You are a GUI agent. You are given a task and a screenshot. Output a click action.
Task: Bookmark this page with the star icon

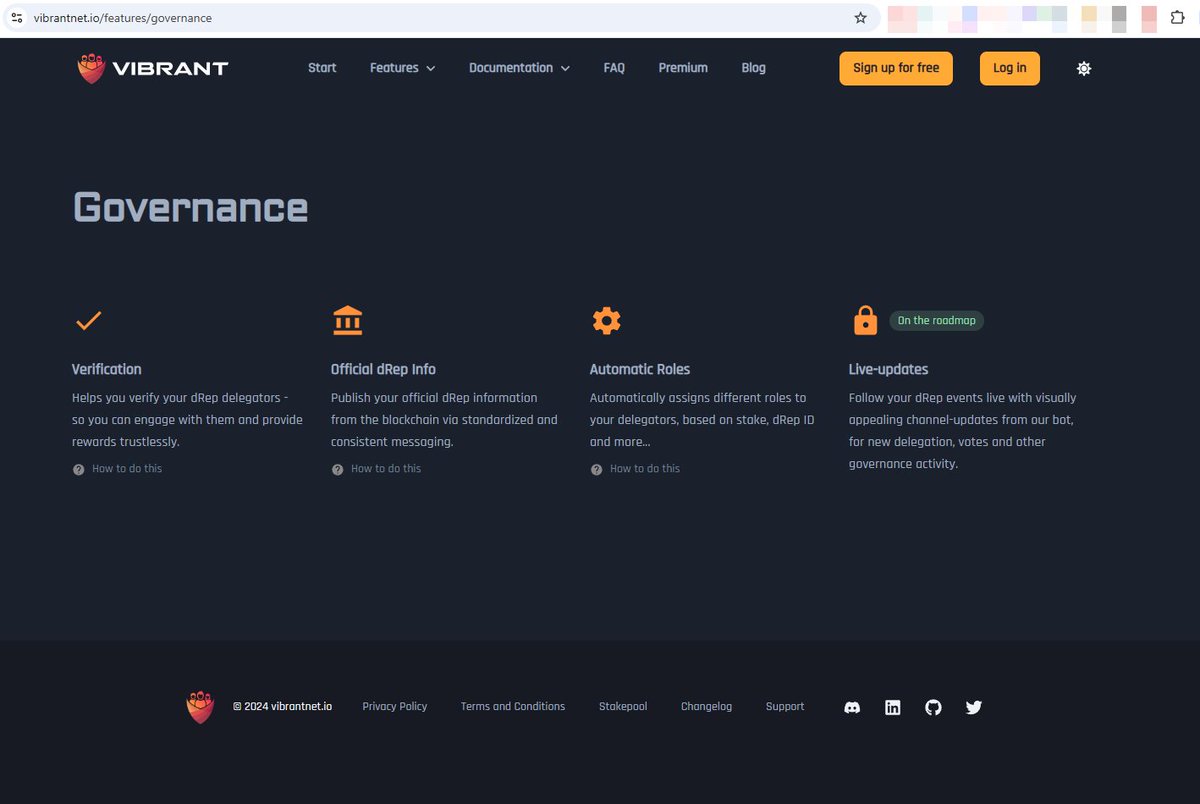[860, 18]
